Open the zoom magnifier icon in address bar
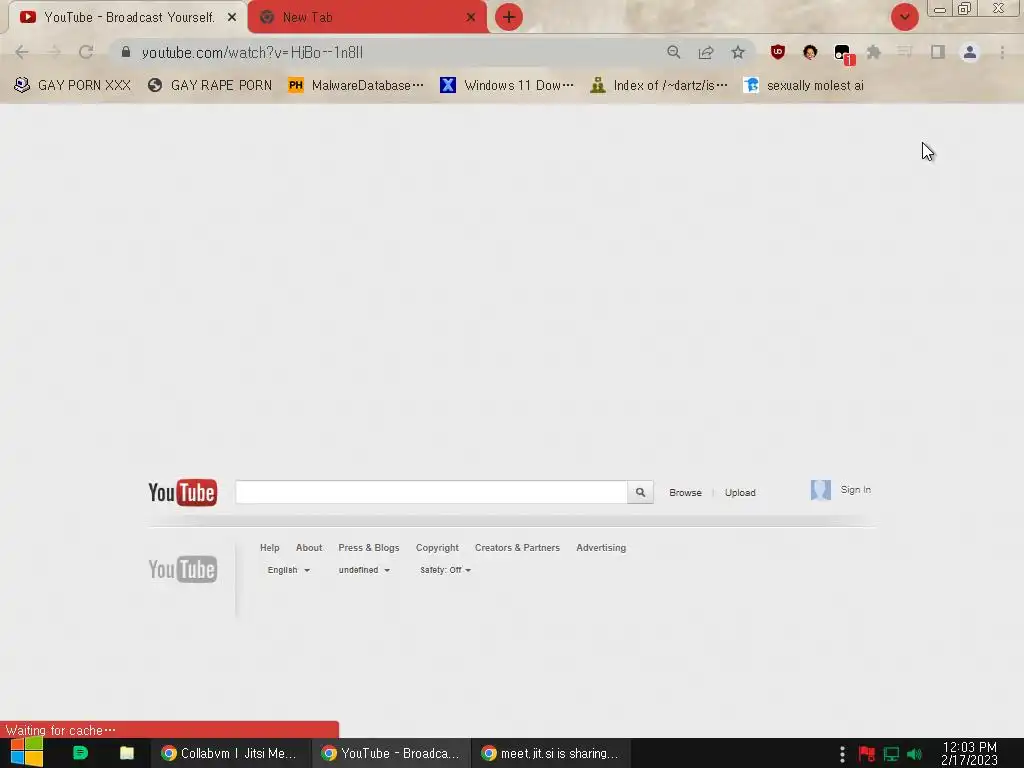 click(x=673, y=52)
